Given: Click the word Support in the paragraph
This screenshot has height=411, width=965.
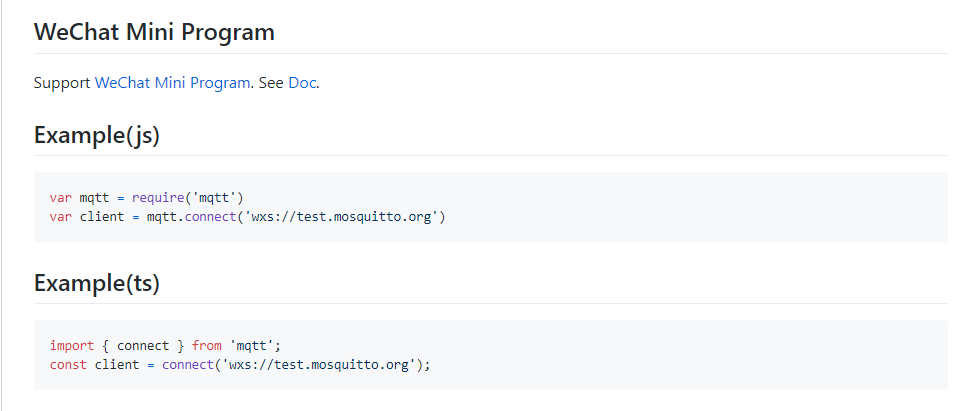Looking at the screenshot, I should [62, 83].
